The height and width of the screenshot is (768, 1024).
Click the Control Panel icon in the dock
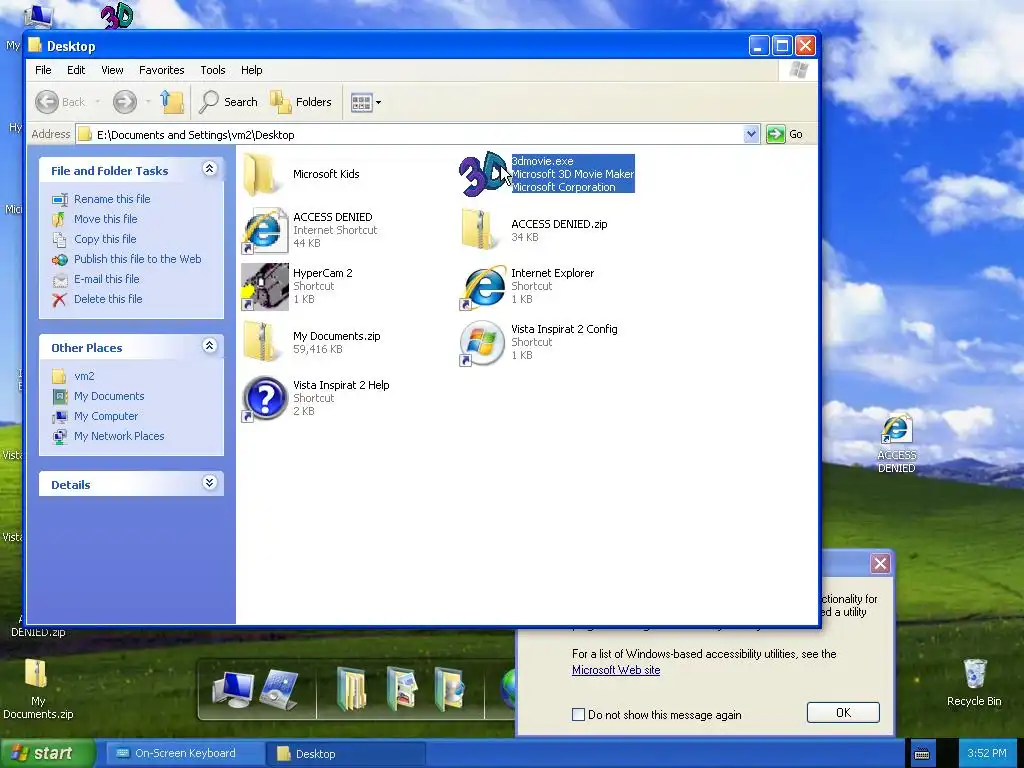point(280,690)
